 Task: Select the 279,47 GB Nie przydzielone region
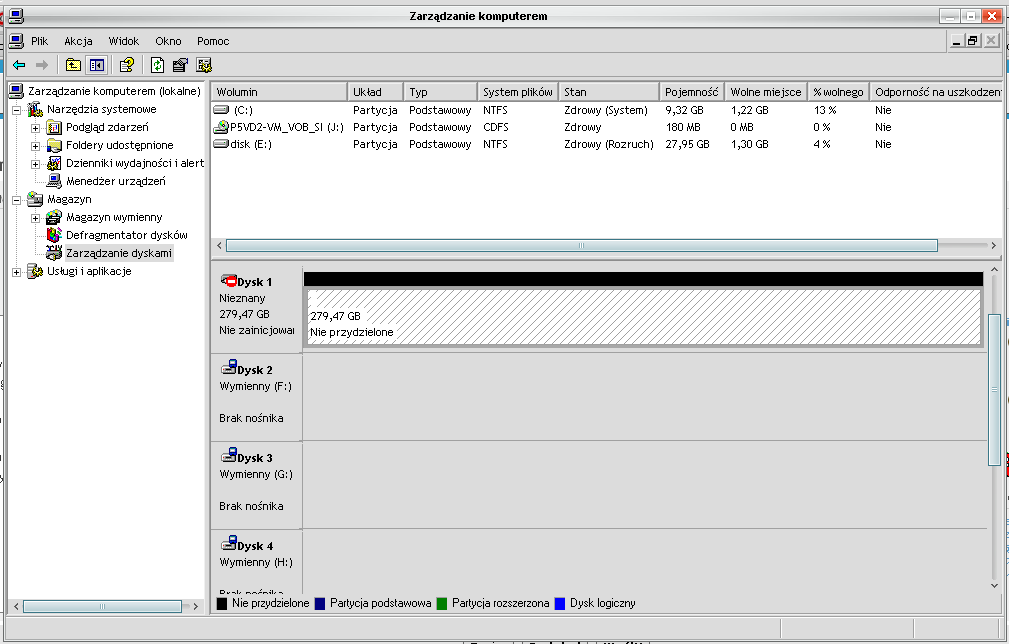click(x=643, y=317)
